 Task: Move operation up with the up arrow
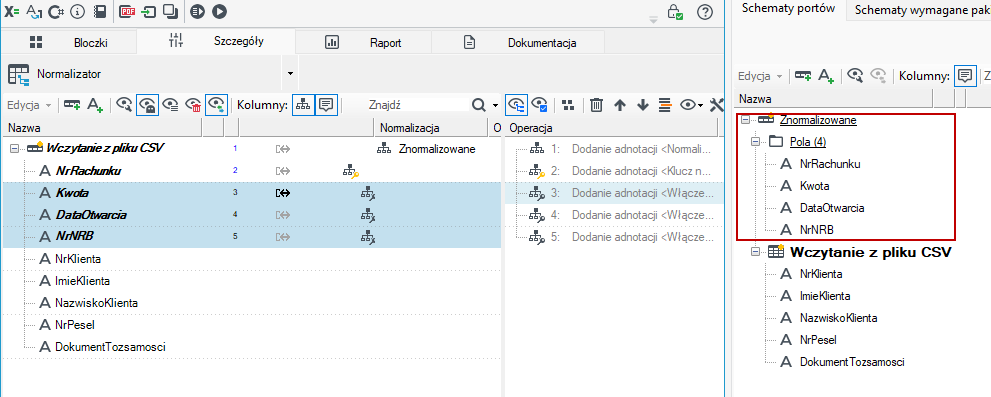point(619,105)
